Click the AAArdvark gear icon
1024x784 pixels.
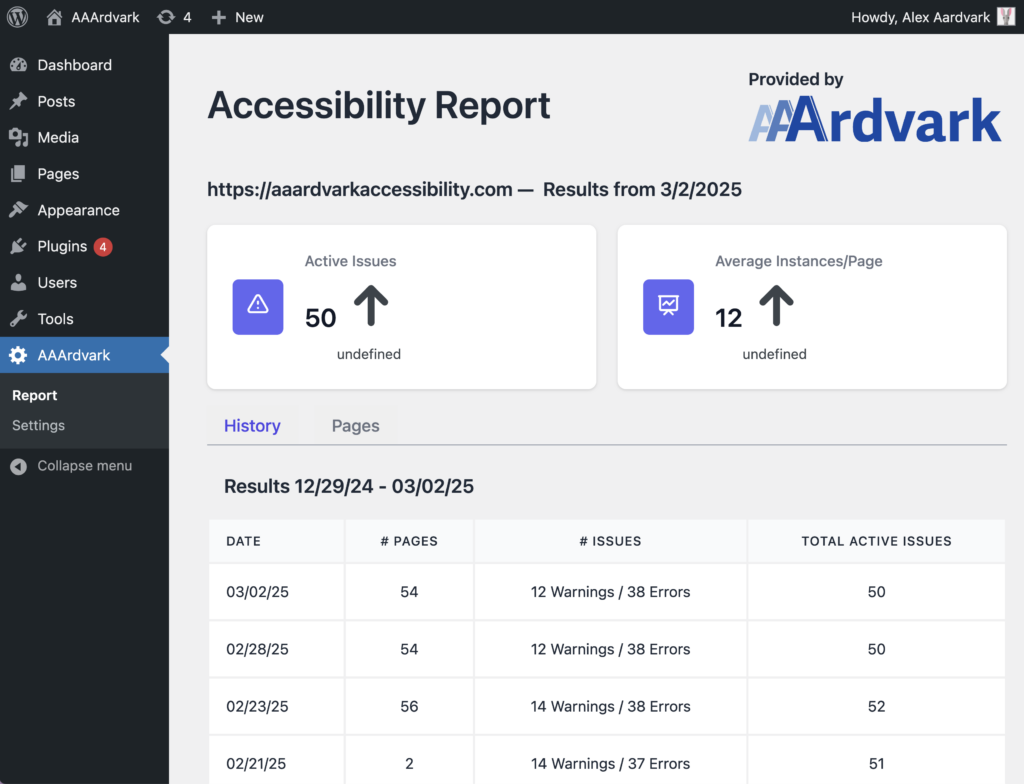pyautogui.click(x=18, y=355)
